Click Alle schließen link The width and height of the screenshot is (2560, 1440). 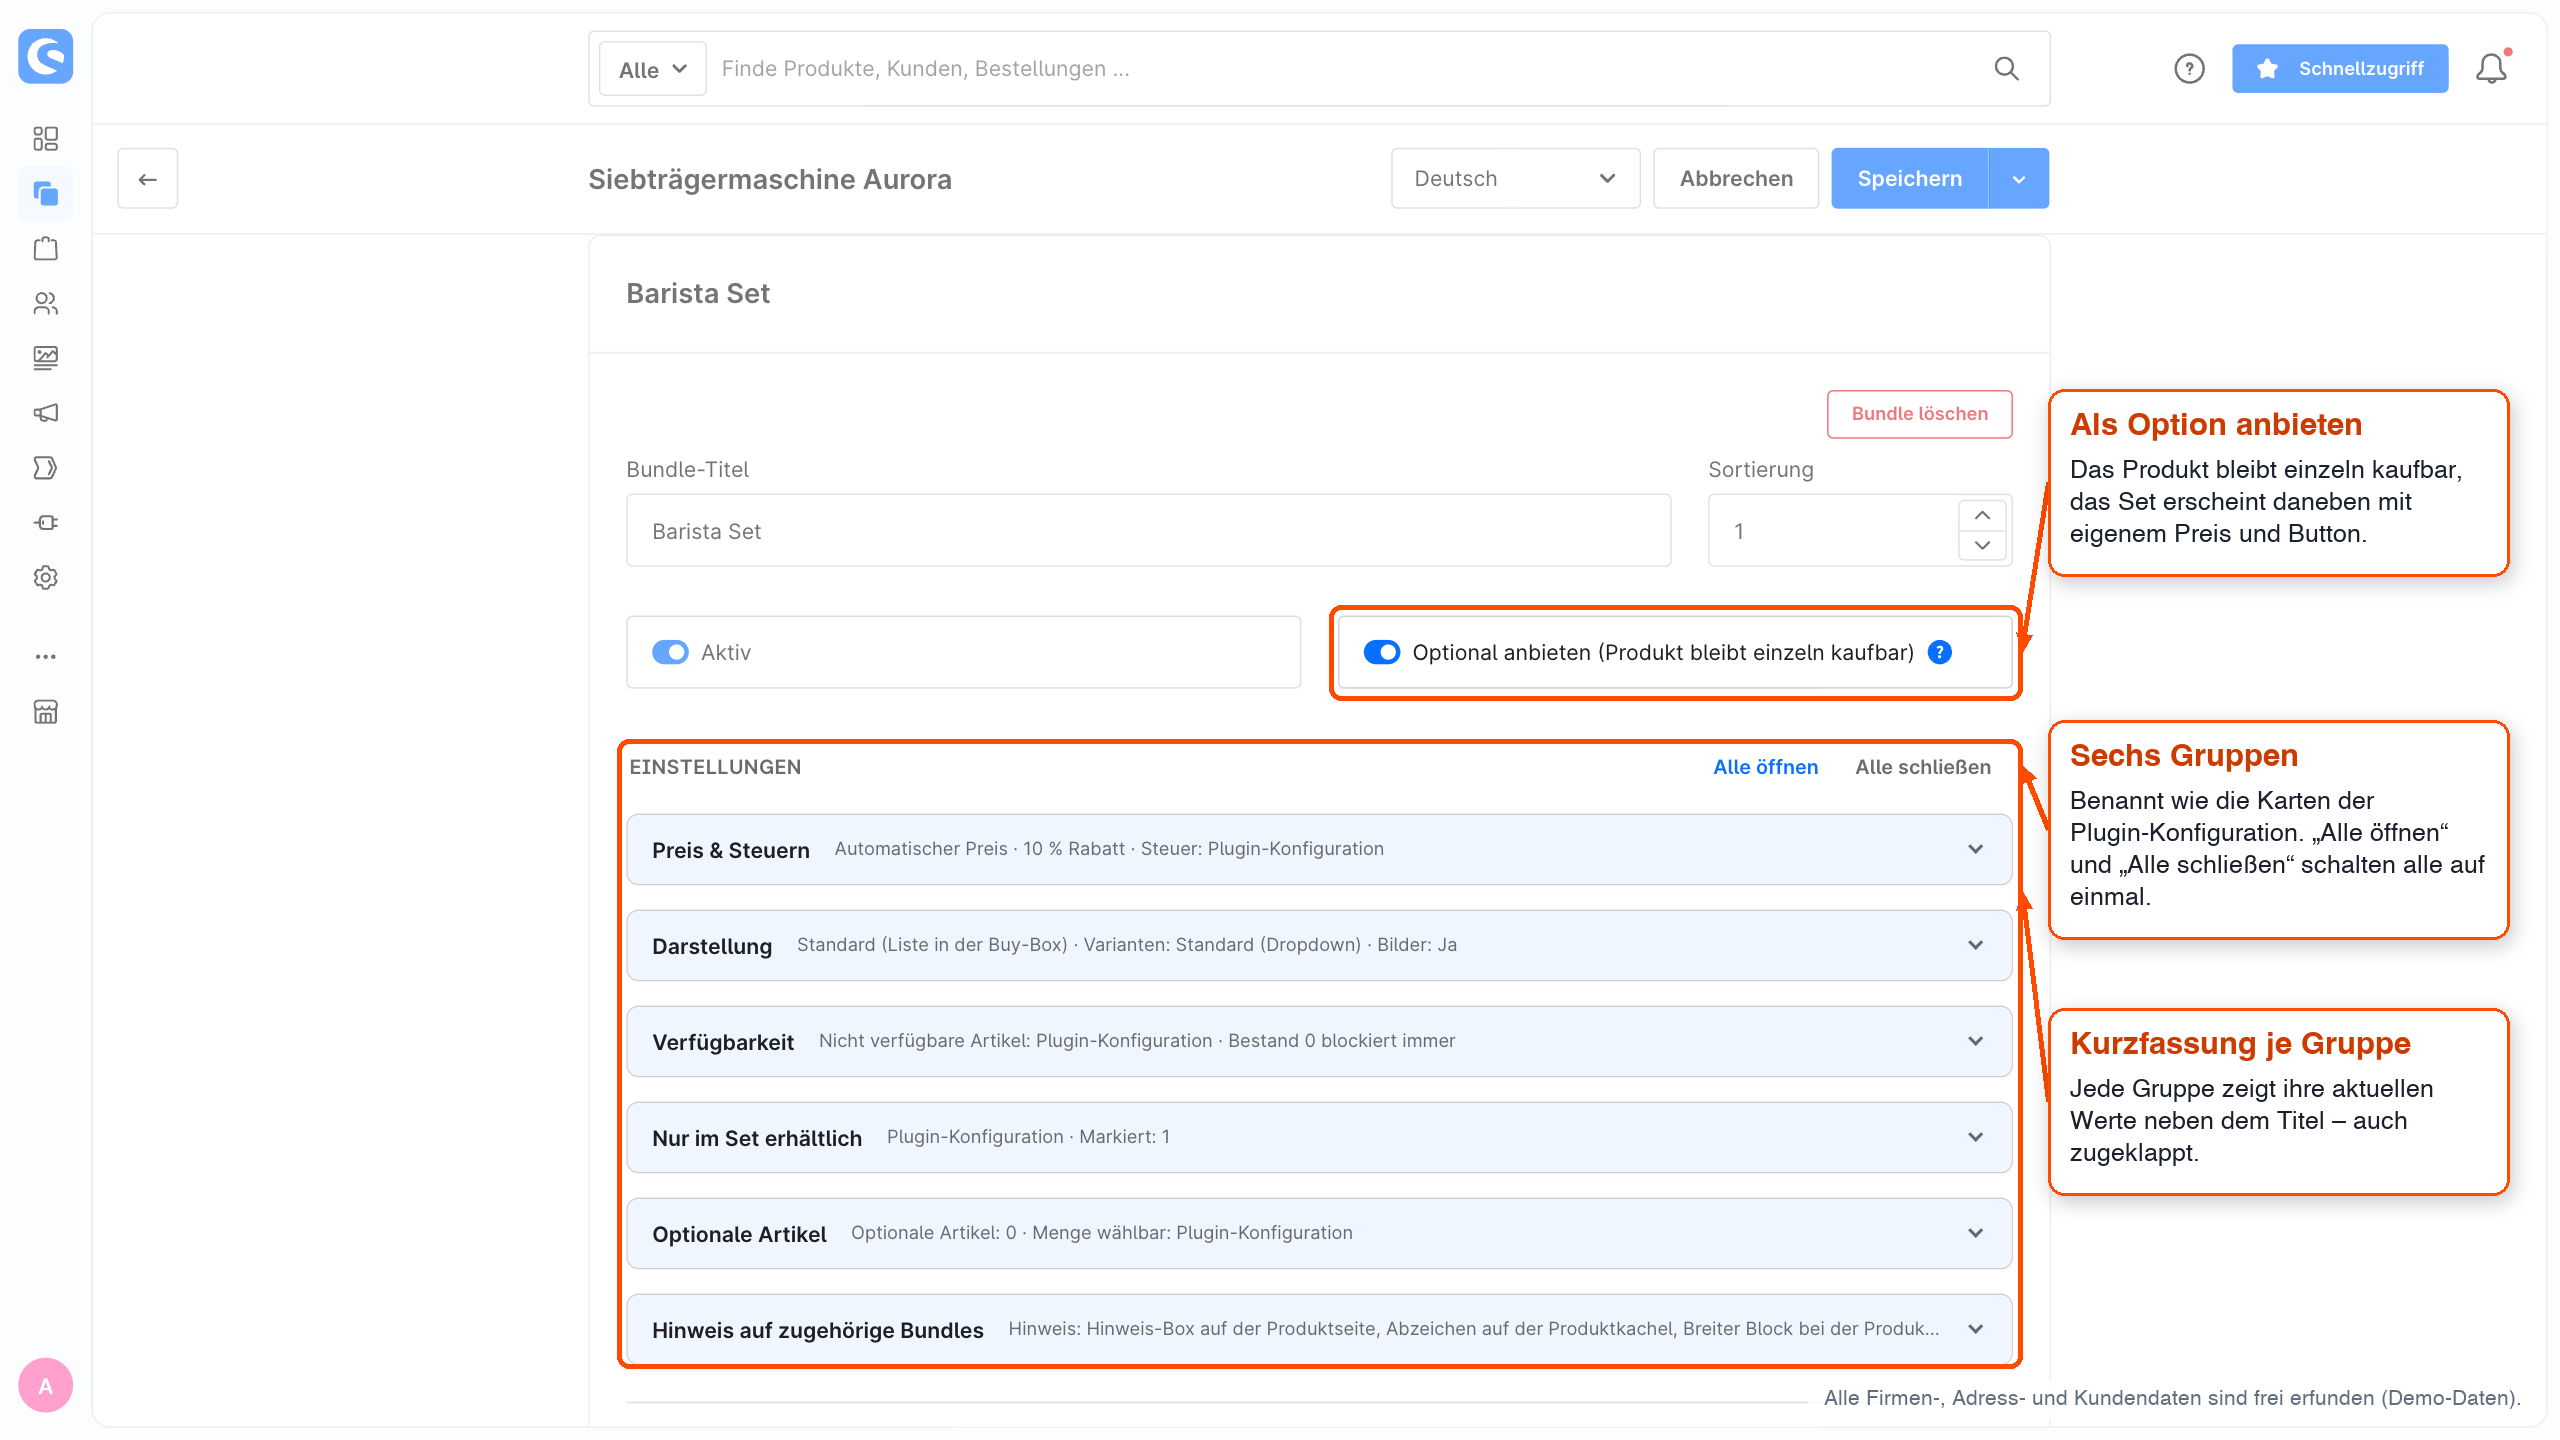[1923, 767]
